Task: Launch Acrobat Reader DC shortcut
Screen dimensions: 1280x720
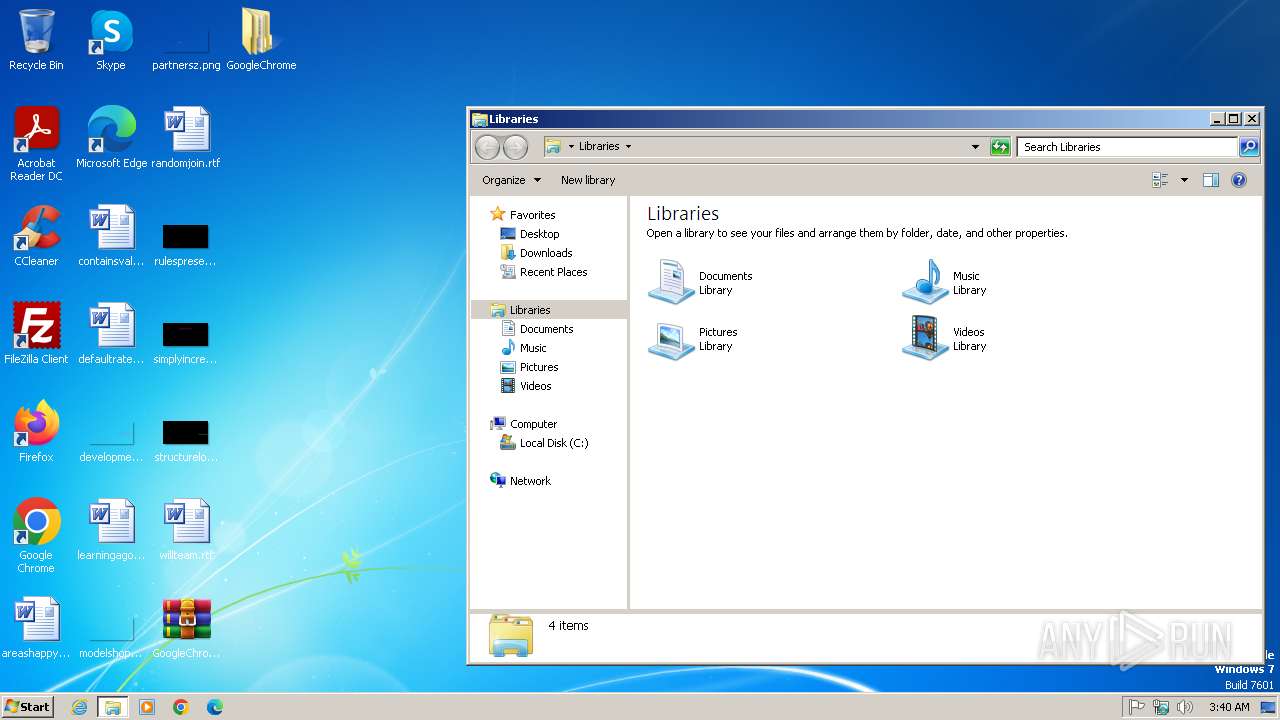Action: [x=36, y=144]
